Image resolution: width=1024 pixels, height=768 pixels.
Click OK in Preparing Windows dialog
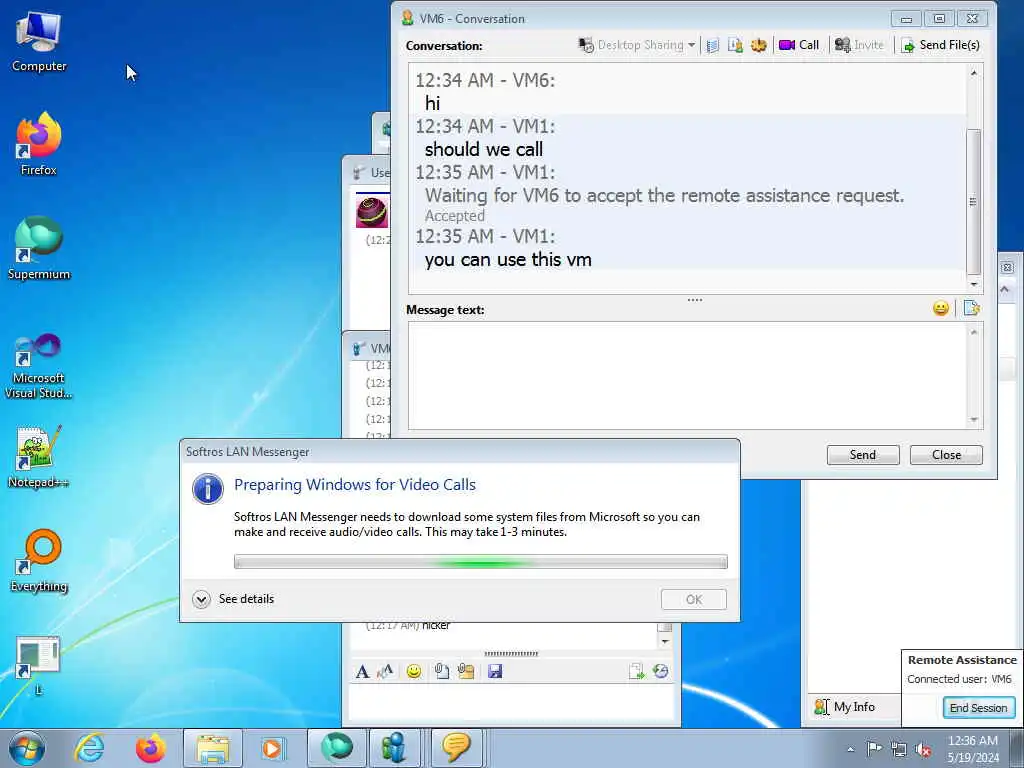tap(694, 600)
